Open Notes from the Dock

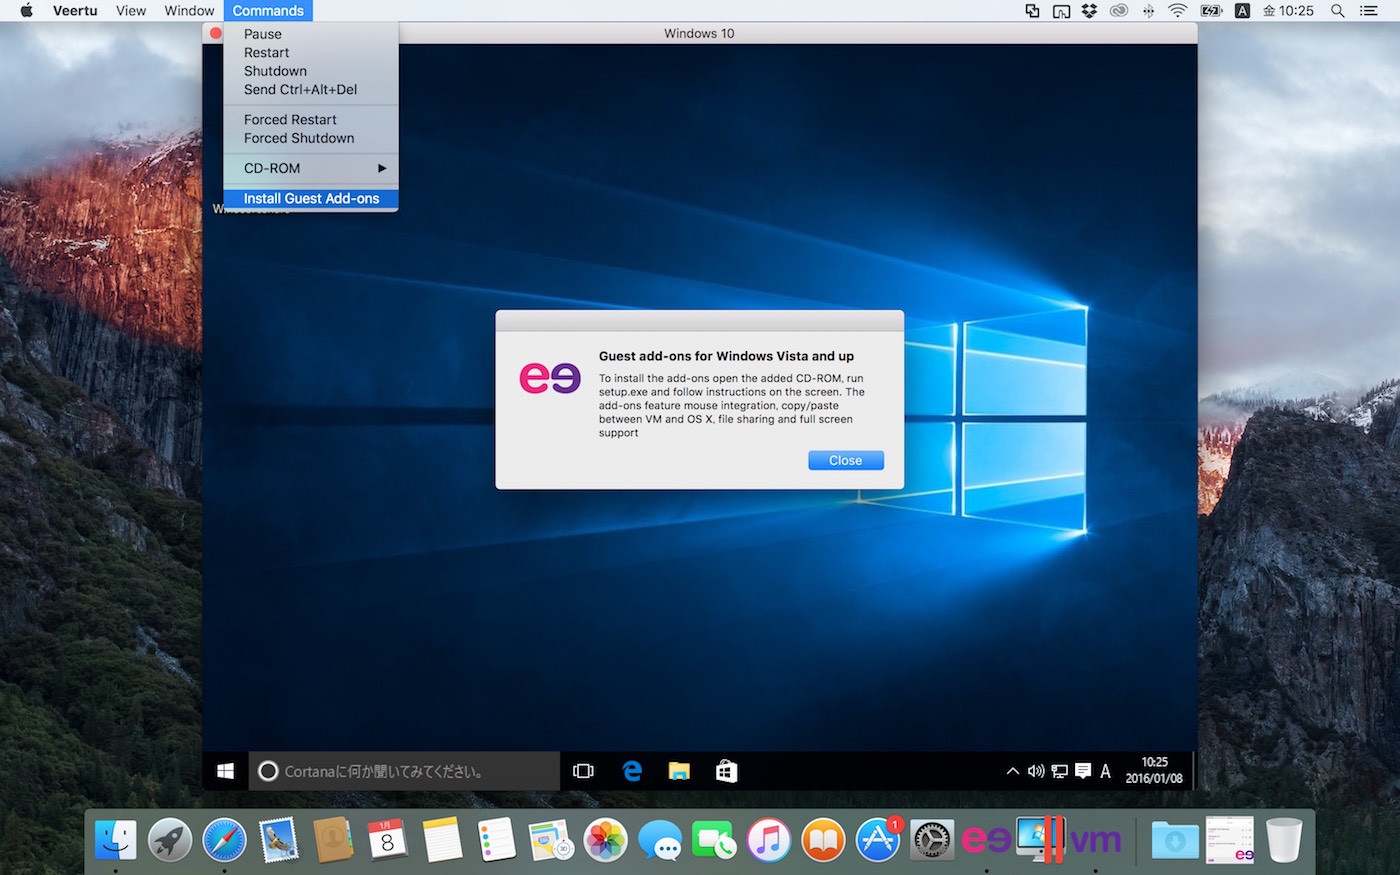click(442, 840)
